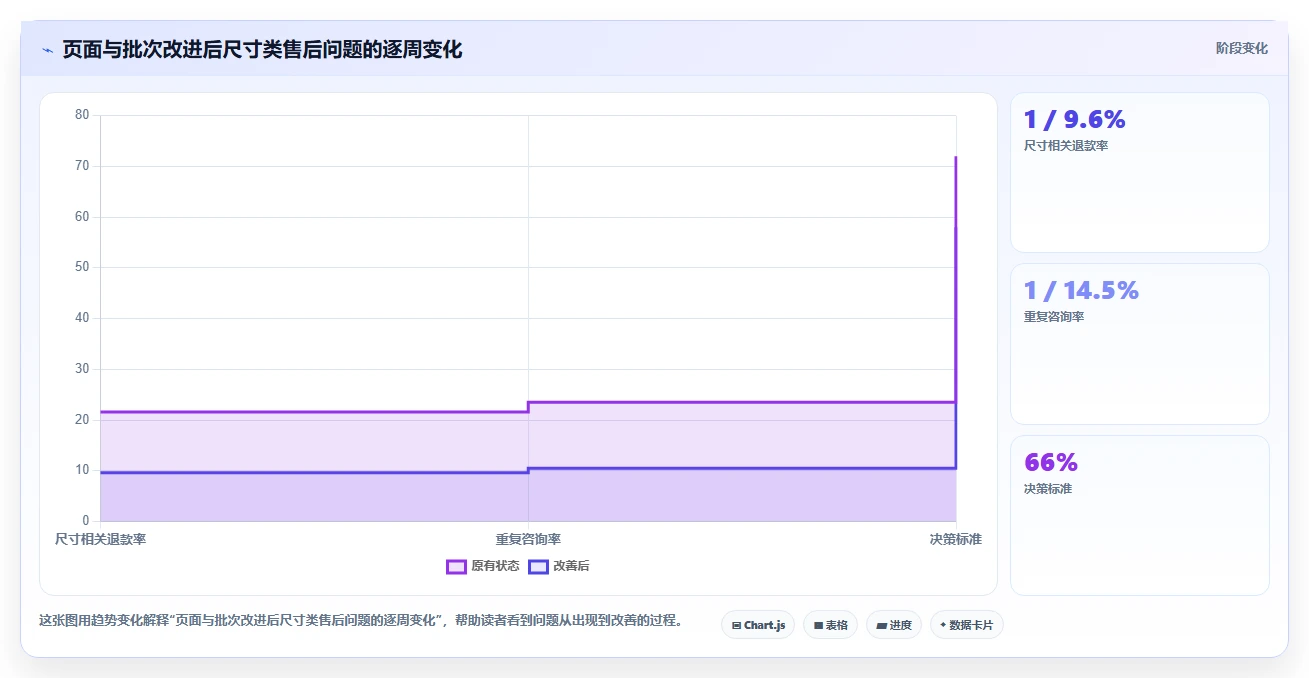Image resolution: width=1309 pixels, height=678 pixels.
Task: Open the 1 / 14.5% 重复咨询率 card
Action: (1139, 344)
